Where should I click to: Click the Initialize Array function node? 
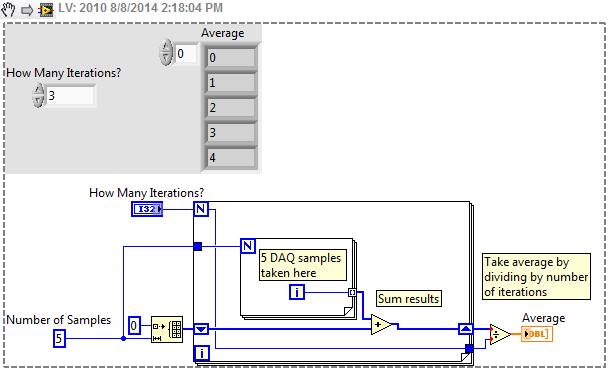pyautogui.click(x=167, y=329)
